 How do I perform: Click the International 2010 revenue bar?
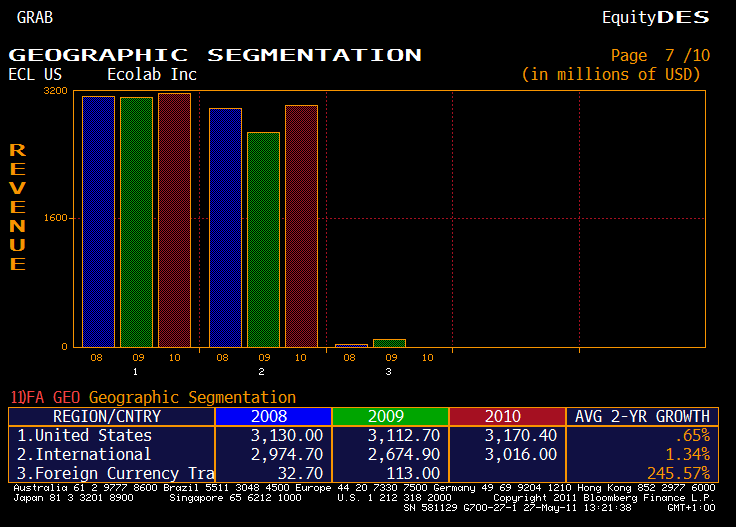pos(301,226)
